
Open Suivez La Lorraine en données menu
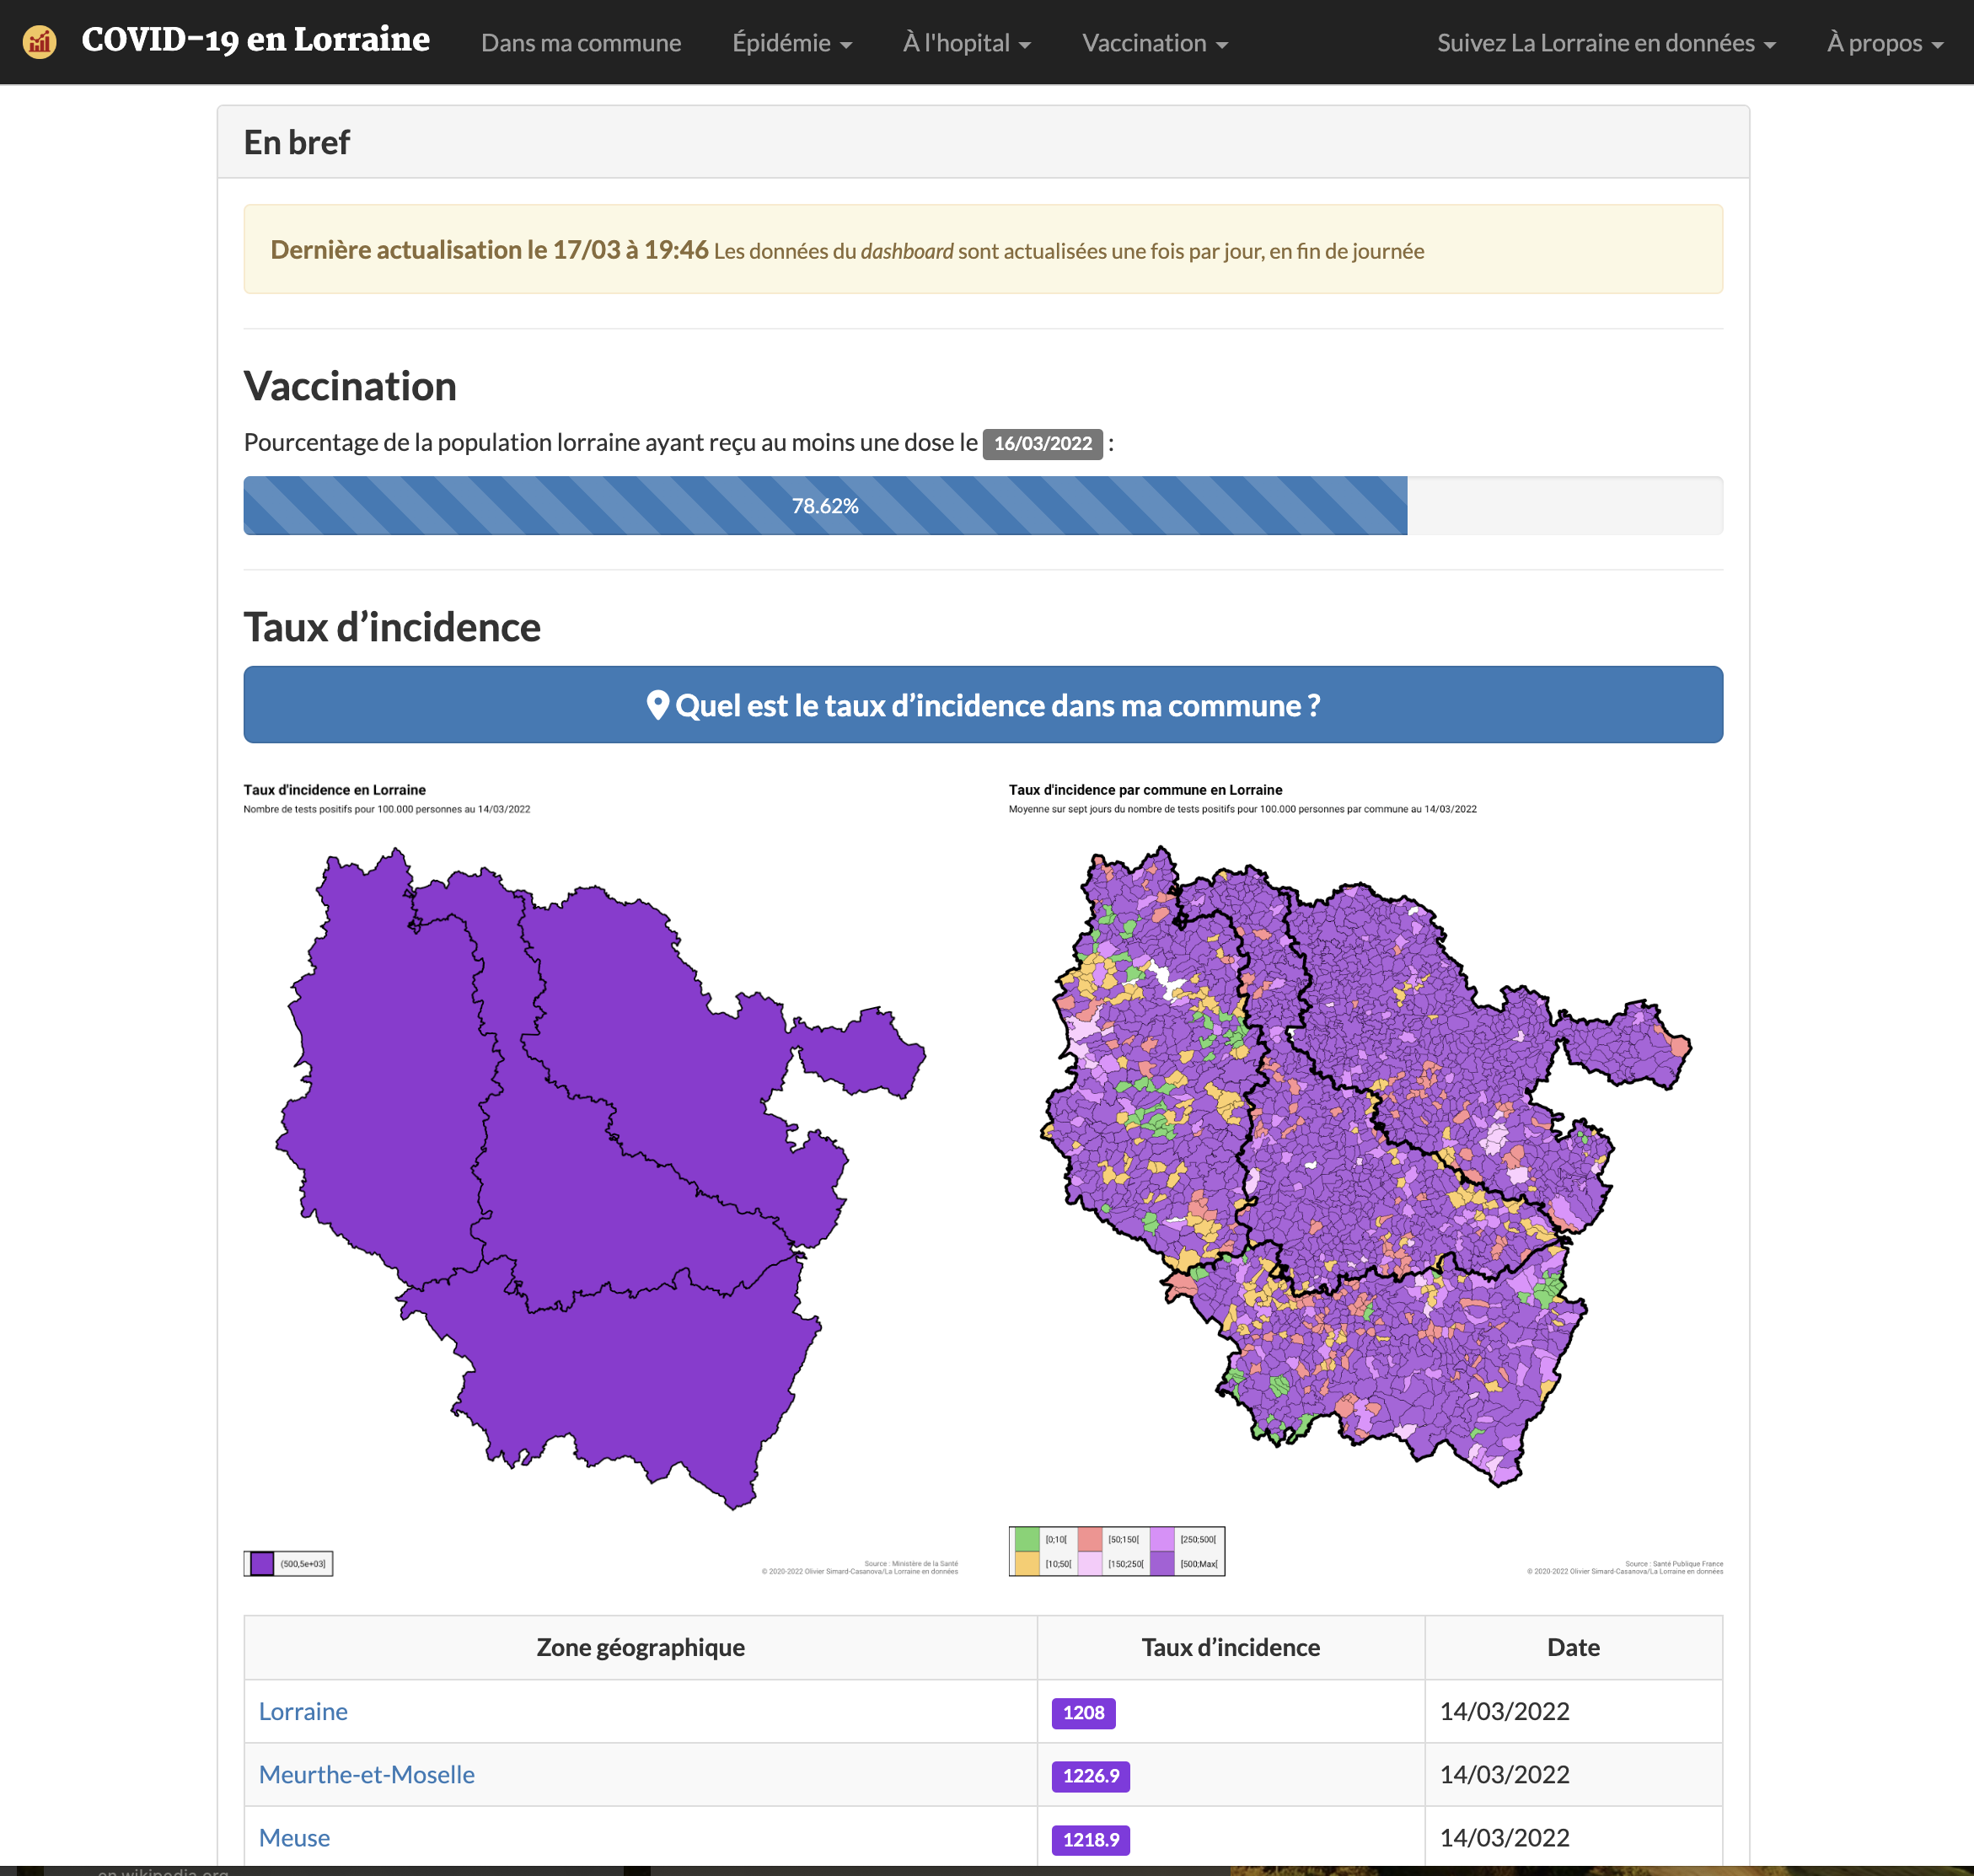pos(1606,43)
